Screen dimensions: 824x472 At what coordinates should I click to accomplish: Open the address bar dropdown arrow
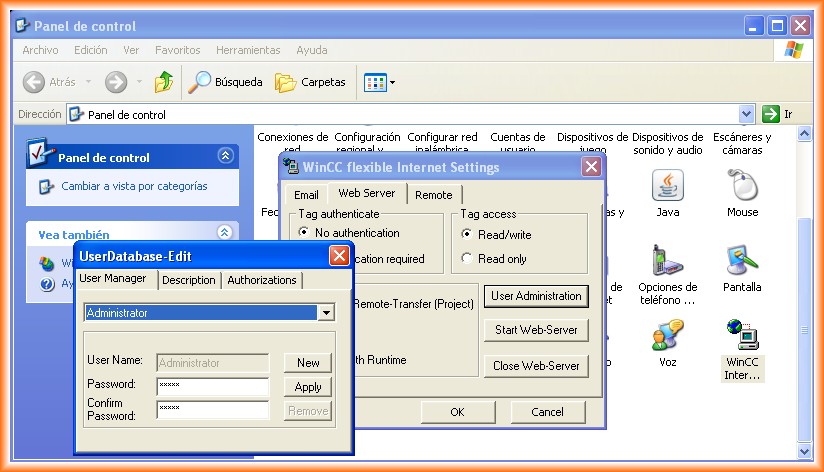[746, 114]
